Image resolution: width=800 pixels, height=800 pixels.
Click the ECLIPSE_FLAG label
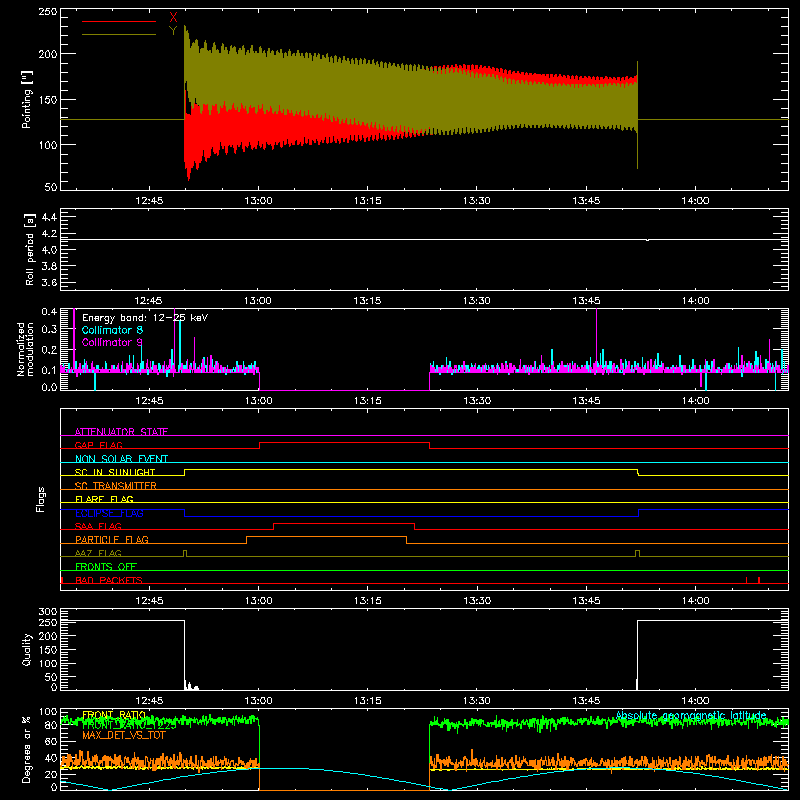click(109, 513)
